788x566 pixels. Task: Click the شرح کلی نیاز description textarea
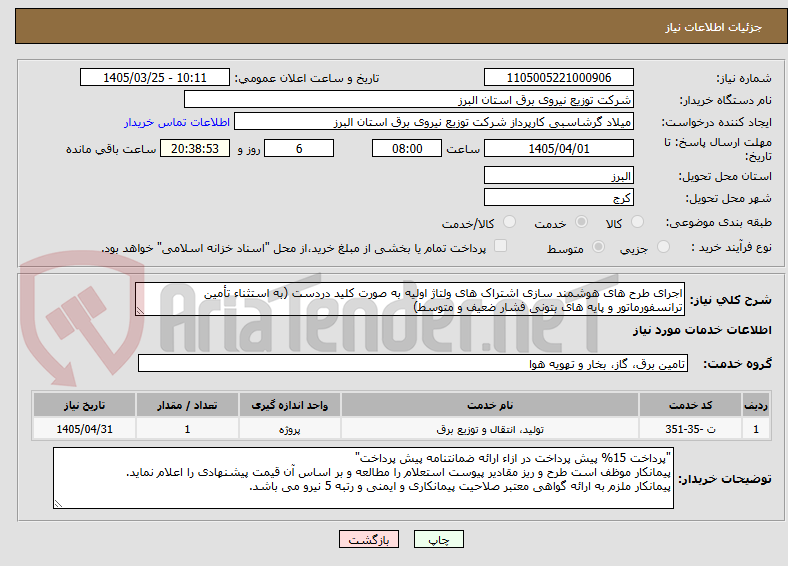point(410,299)
